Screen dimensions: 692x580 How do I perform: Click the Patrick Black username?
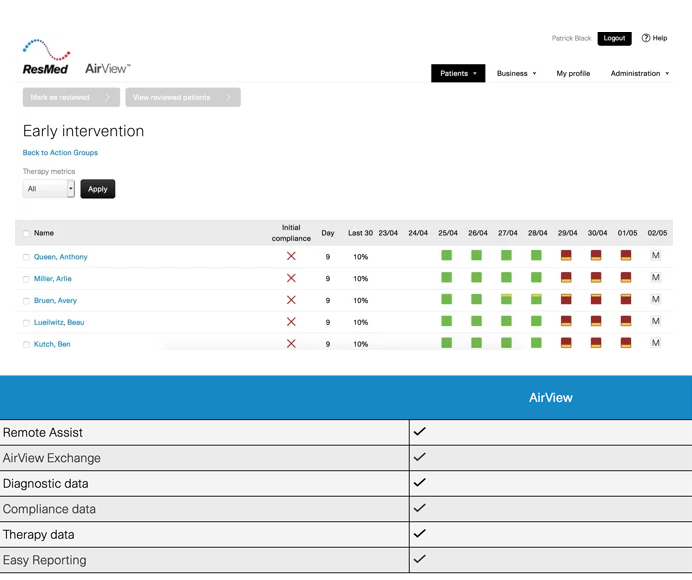(571, 38)
